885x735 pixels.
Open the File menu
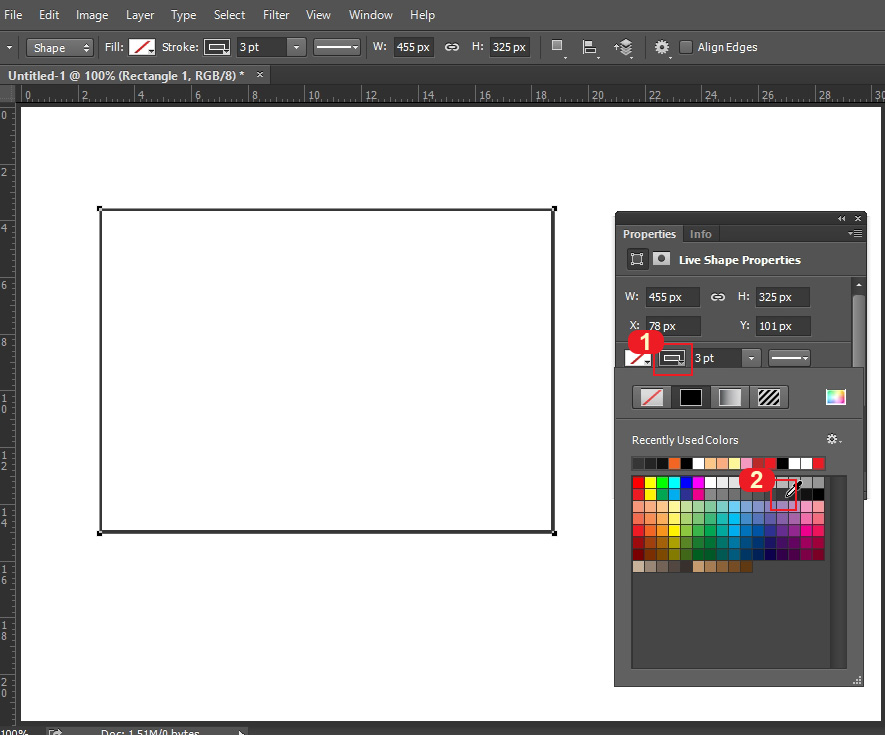pyautogui.click(x=13, y=15)
